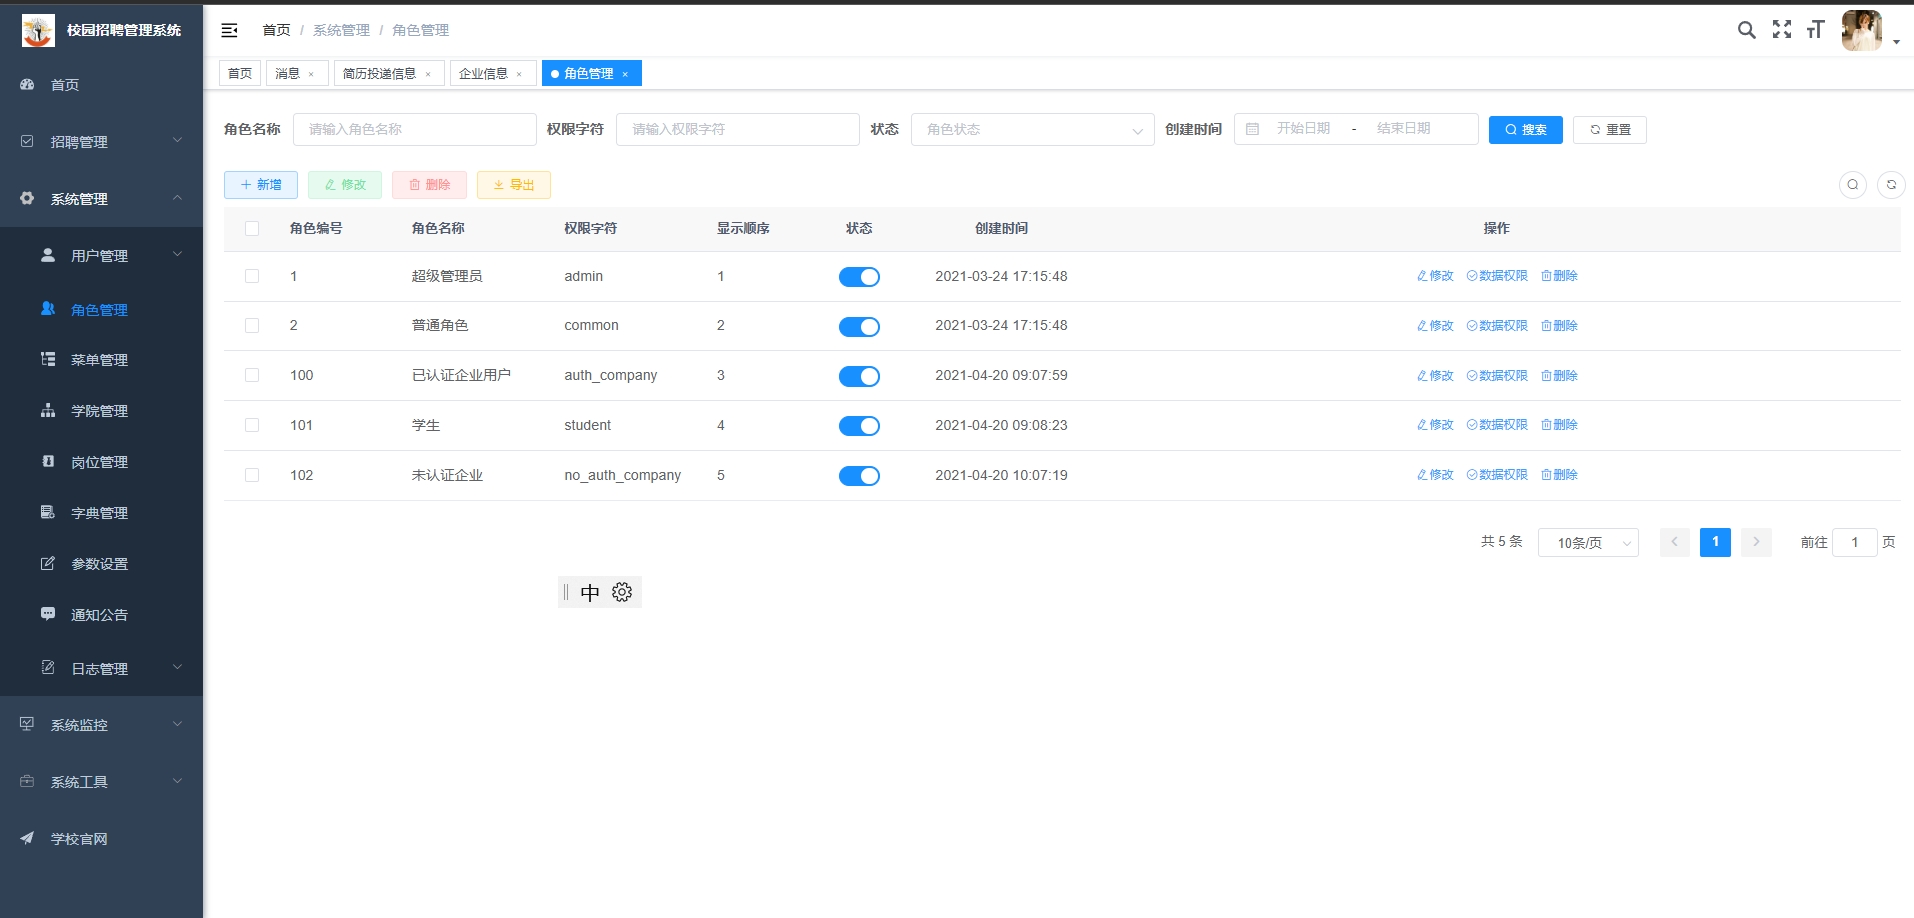Viewport: 1914px width, 918px height.
Task: Expand the 招聘管理 sidebar menu
Action: coord(100,142)
